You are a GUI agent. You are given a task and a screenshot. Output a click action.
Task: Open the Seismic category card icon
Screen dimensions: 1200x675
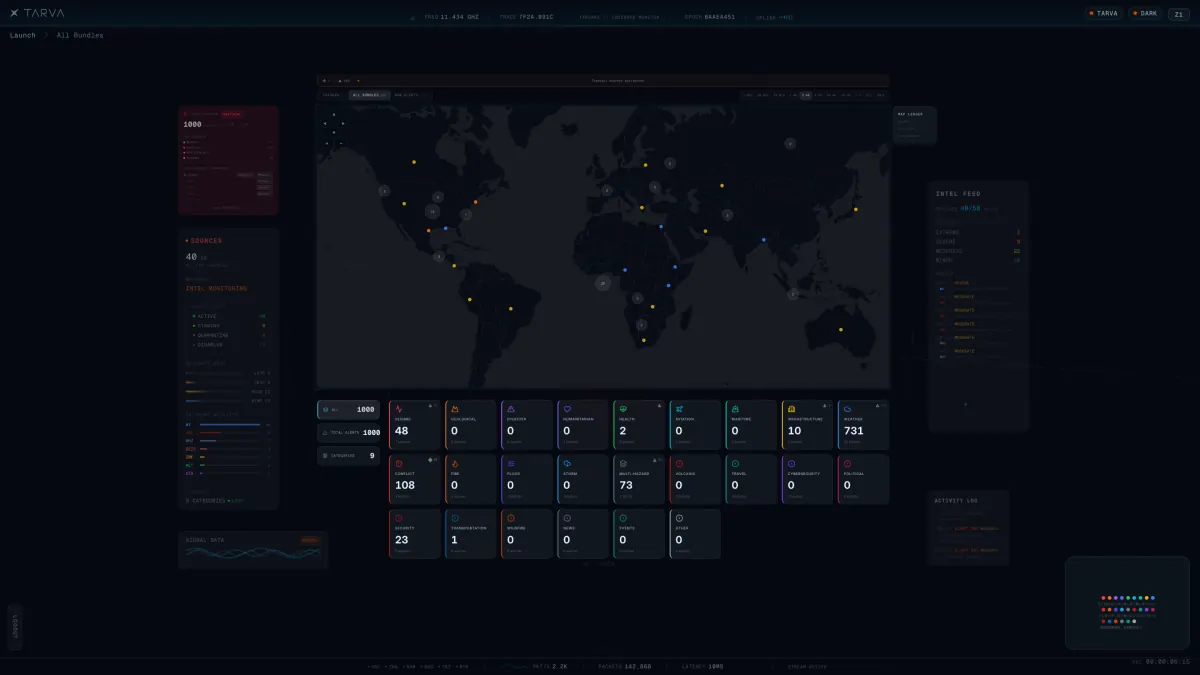(x=399, y=409)
